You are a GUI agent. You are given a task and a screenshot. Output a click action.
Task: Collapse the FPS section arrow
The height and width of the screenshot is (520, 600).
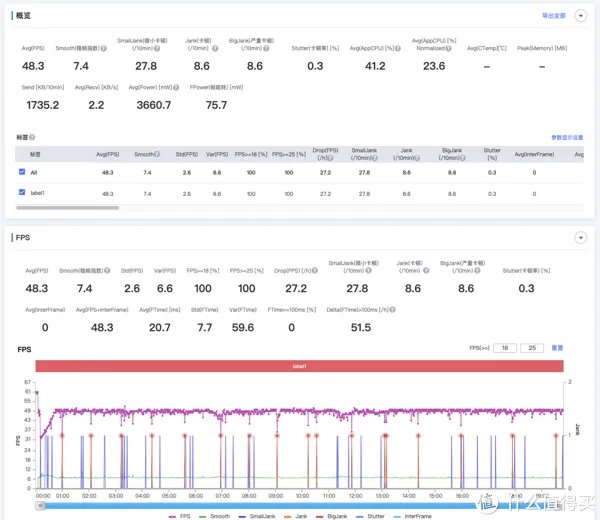click(581, 238)
